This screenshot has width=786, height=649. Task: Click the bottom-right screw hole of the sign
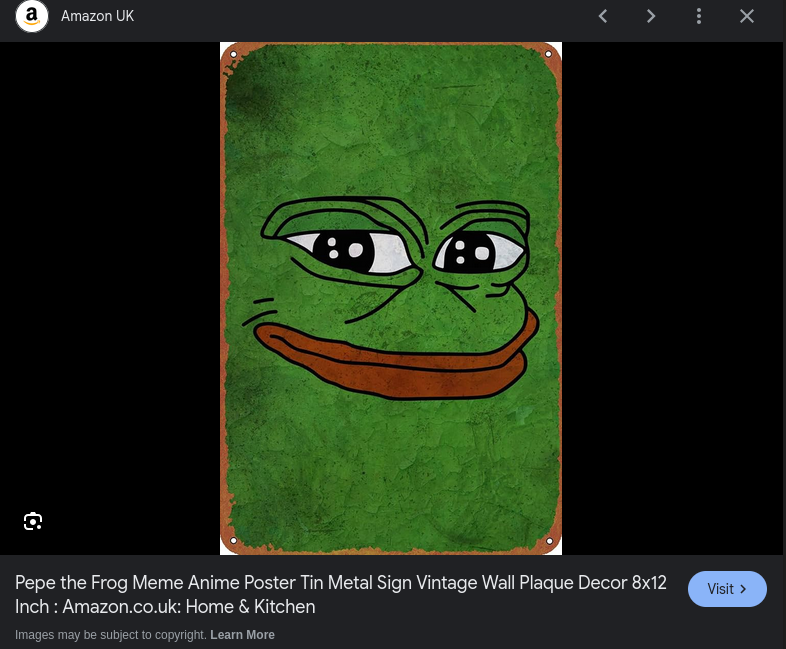click(549, 542)
